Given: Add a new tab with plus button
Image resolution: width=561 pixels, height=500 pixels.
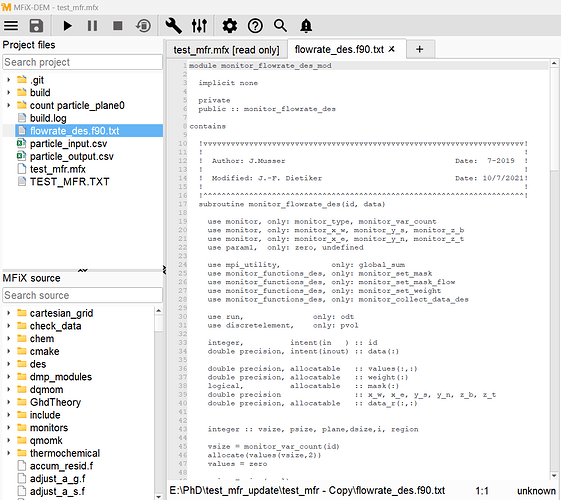Looking at the screenshot, I should click(x=420, y=49).
